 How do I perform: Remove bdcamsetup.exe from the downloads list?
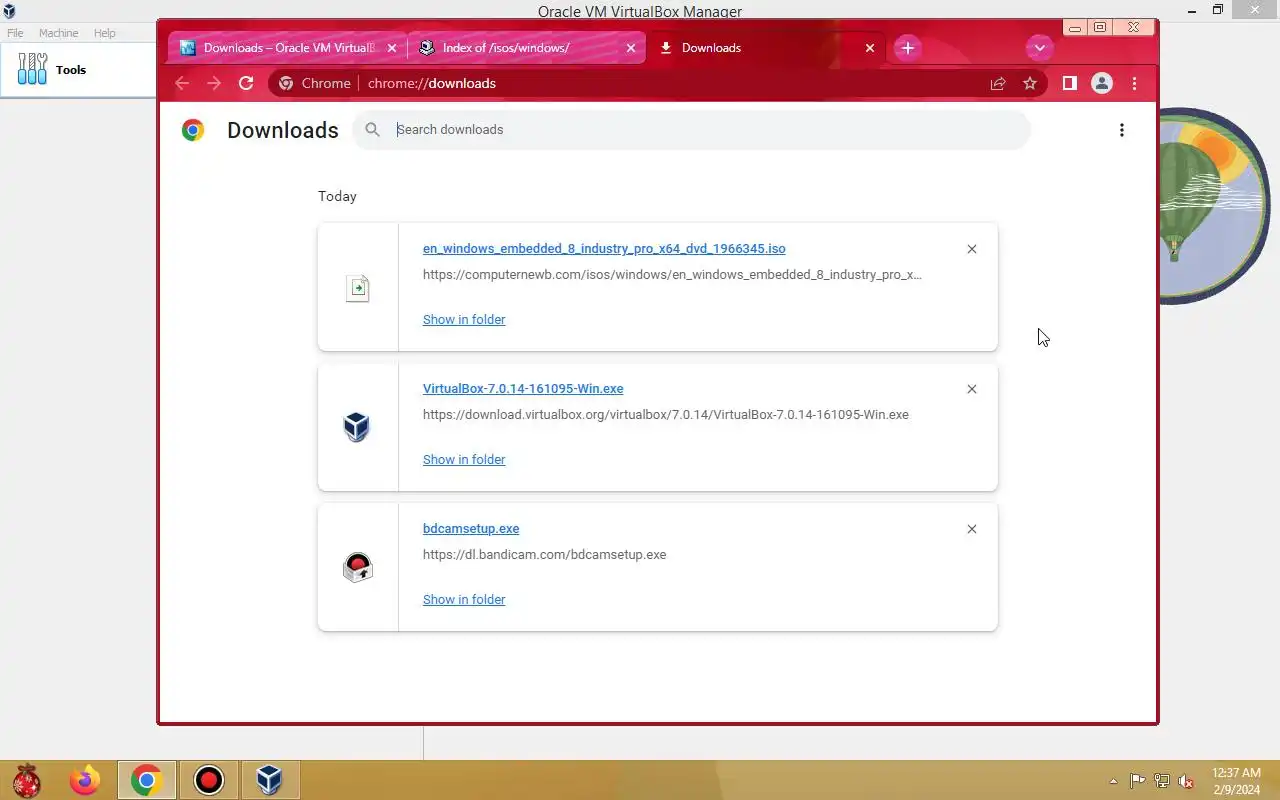click(x=972, y=529)
